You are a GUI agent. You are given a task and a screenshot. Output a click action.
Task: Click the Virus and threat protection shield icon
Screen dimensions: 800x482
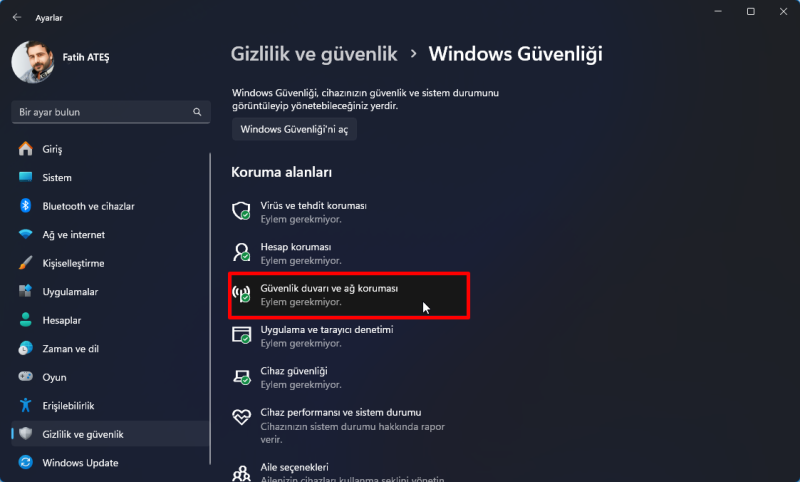click(241, 211)
